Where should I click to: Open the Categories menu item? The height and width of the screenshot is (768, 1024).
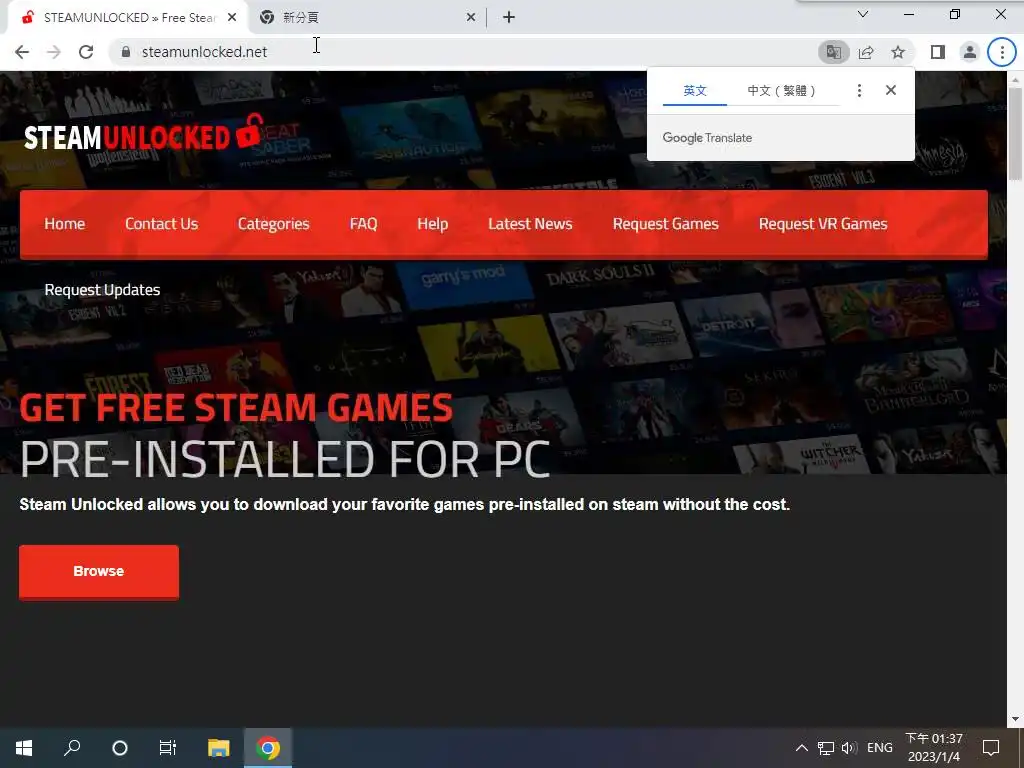click(274, 224)
